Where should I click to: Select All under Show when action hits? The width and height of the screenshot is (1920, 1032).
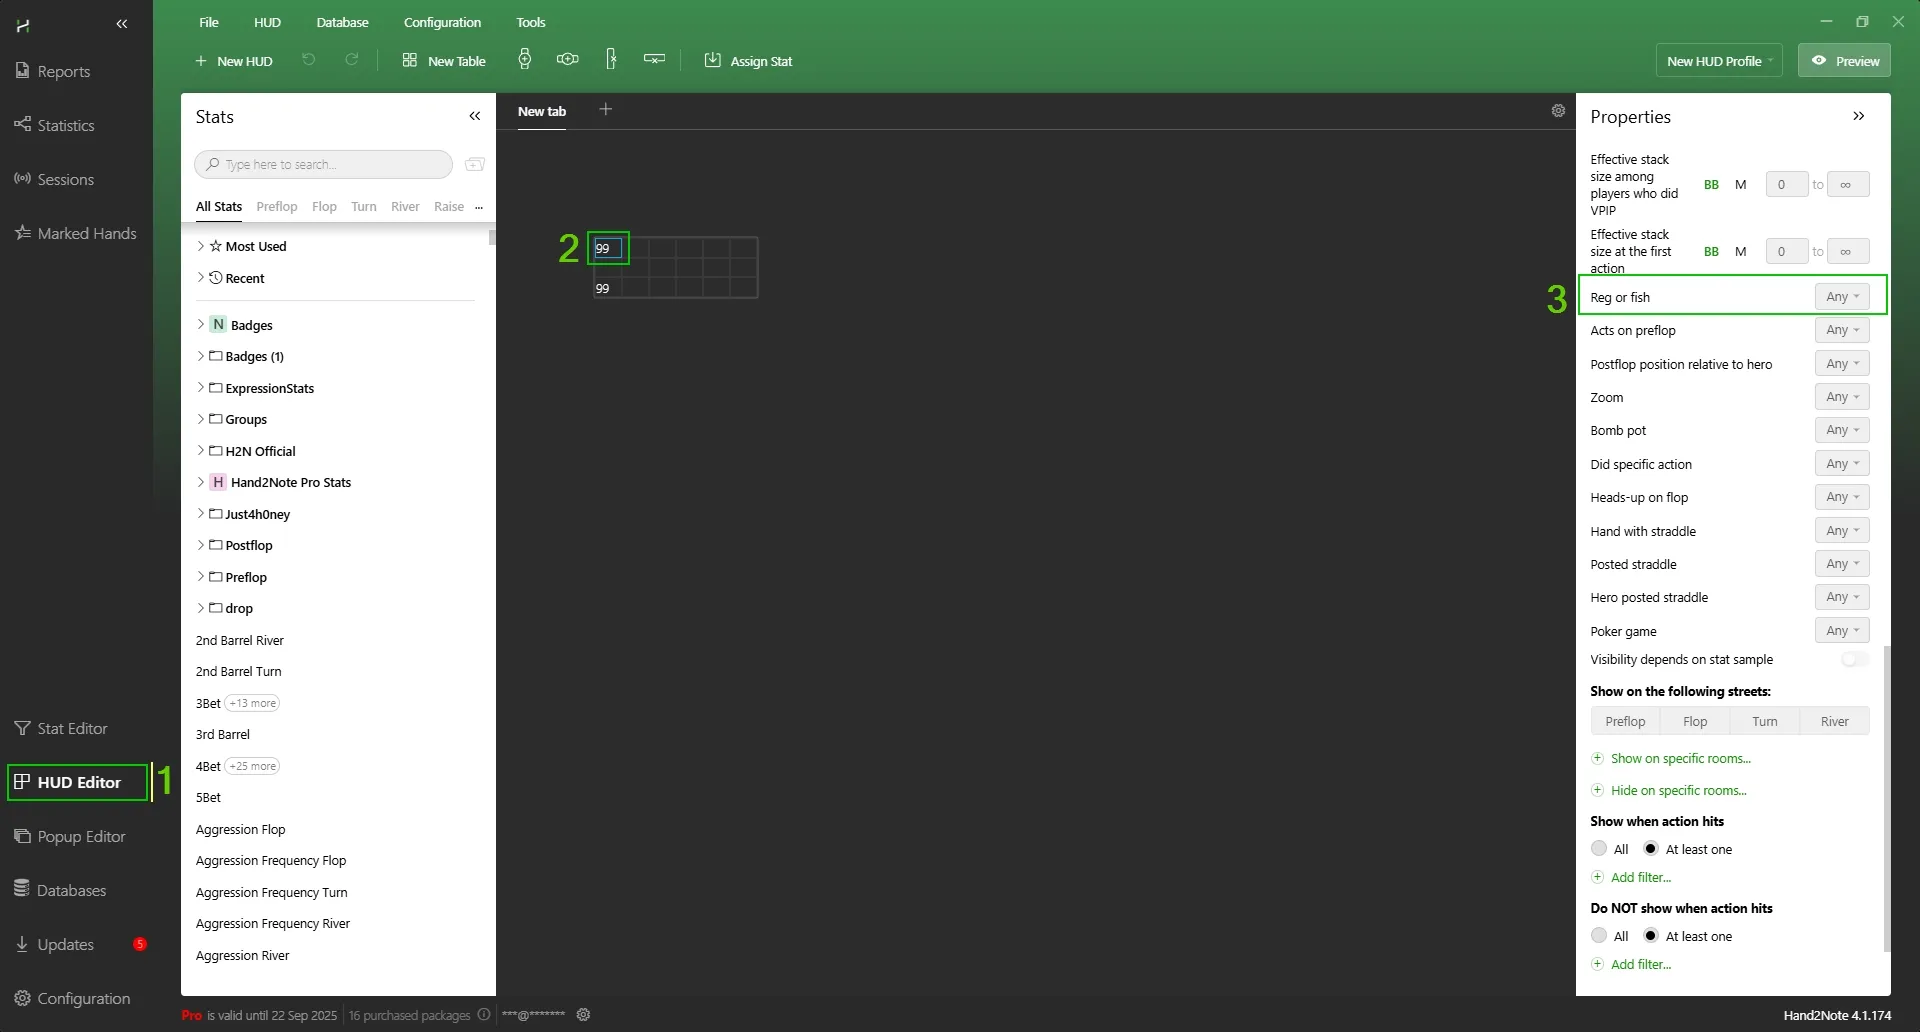coord(1599,849)
